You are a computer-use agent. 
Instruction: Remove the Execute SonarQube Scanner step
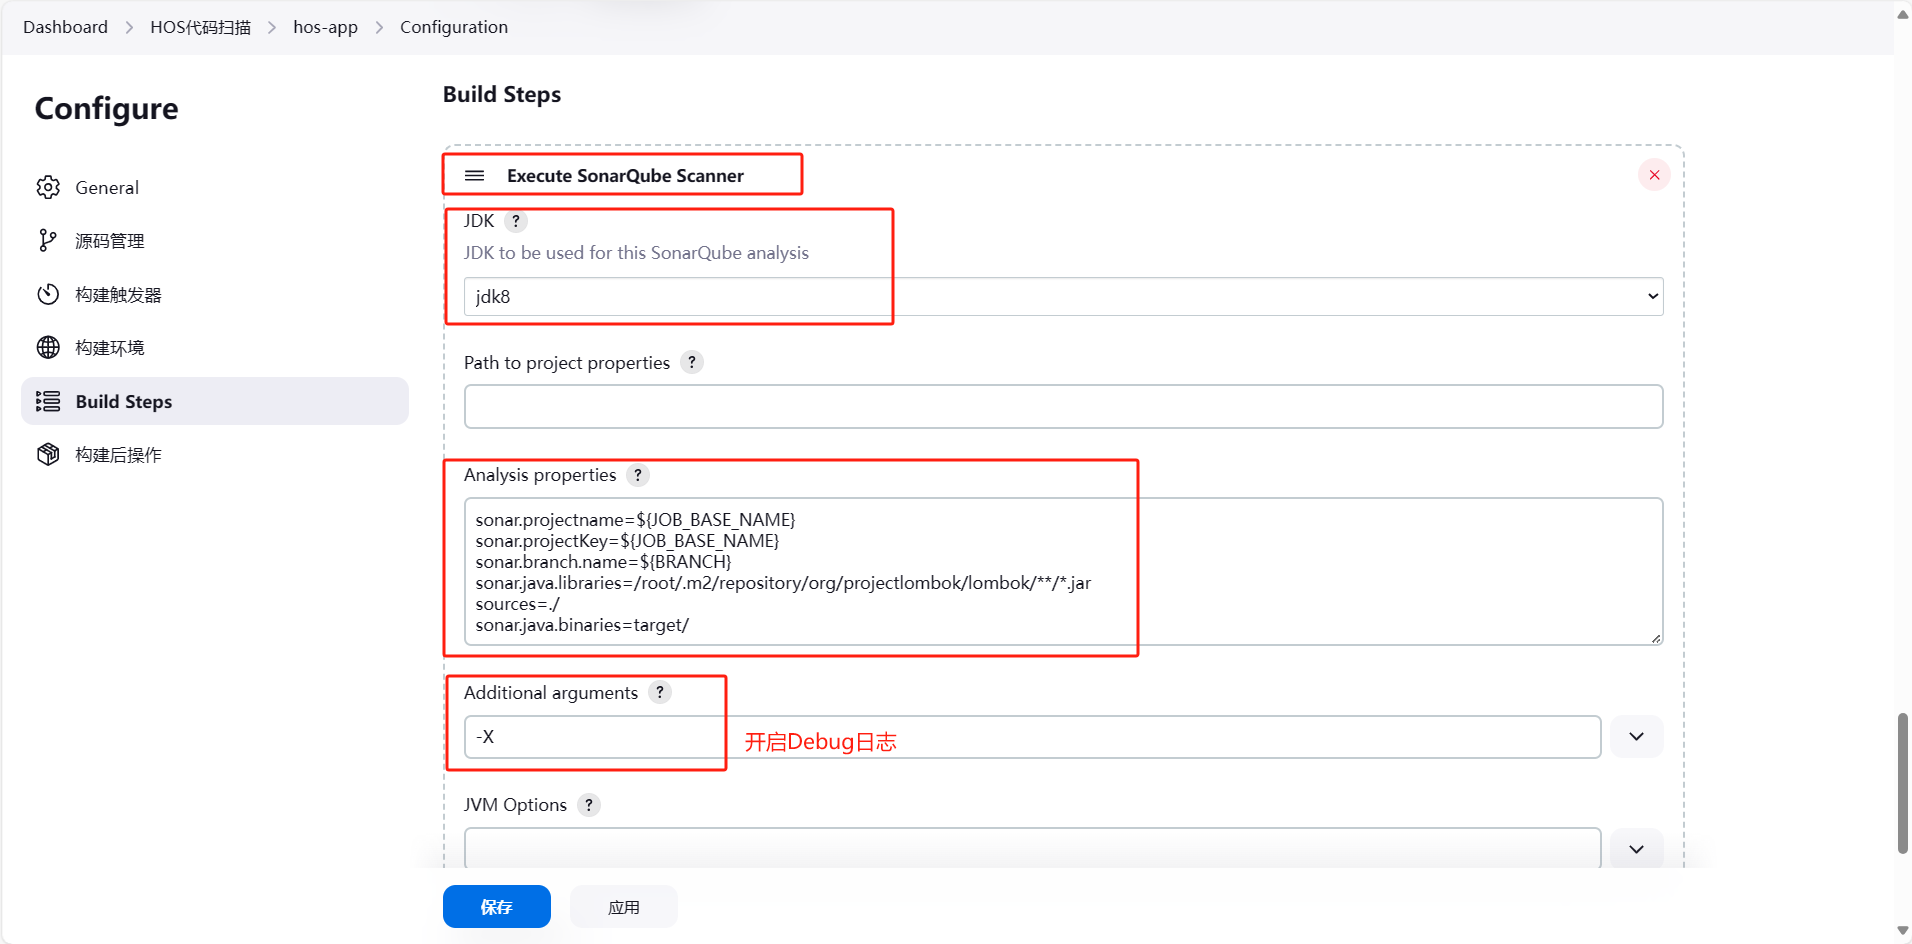pyautogui.click(x=1654, y=175)
